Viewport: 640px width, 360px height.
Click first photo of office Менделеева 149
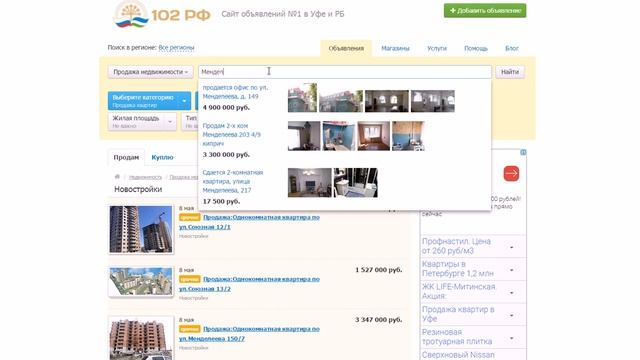click(x=302, y=98)
